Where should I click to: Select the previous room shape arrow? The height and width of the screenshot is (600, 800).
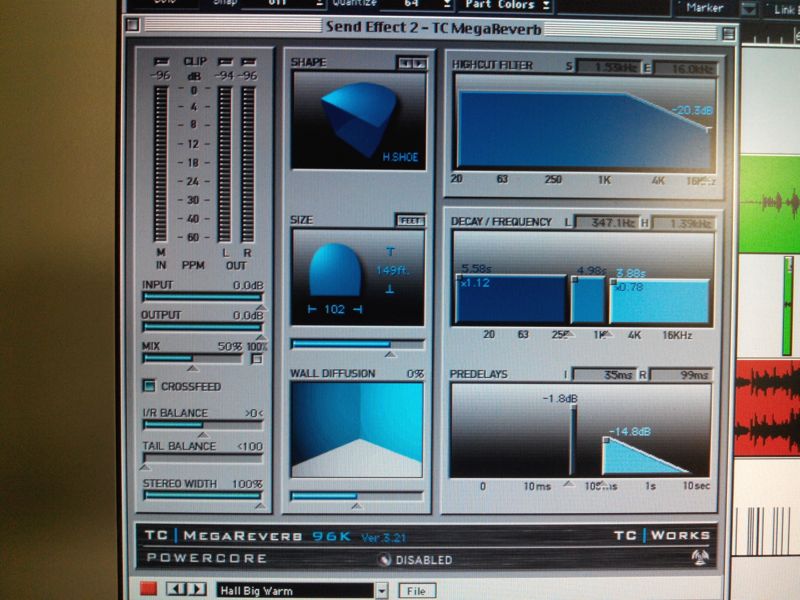[406, 63]
